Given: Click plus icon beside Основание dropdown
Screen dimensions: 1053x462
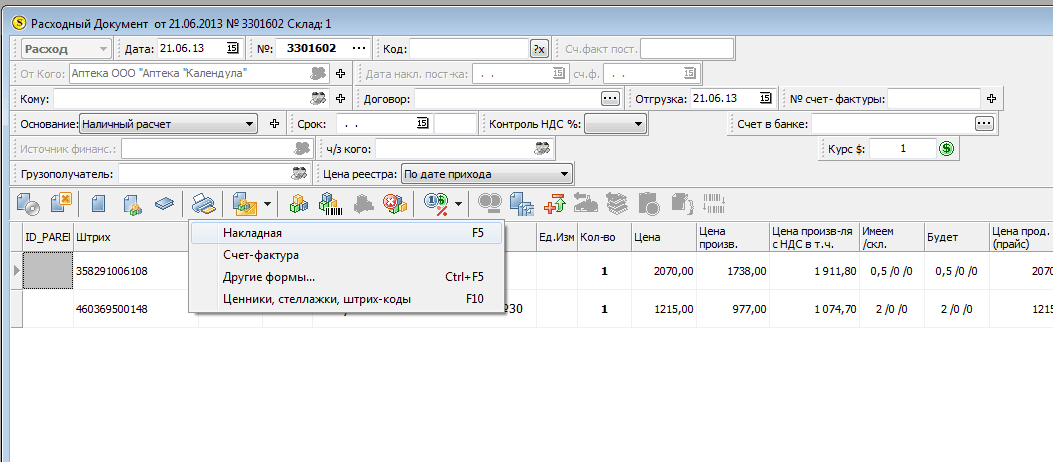Looking at the screenshot, I should (274, 124).
